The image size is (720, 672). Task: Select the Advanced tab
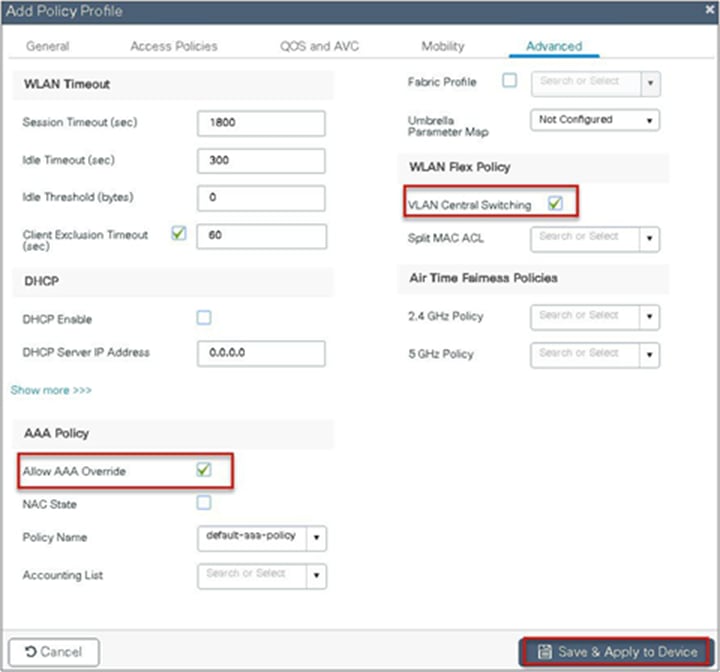click(554, 46)
